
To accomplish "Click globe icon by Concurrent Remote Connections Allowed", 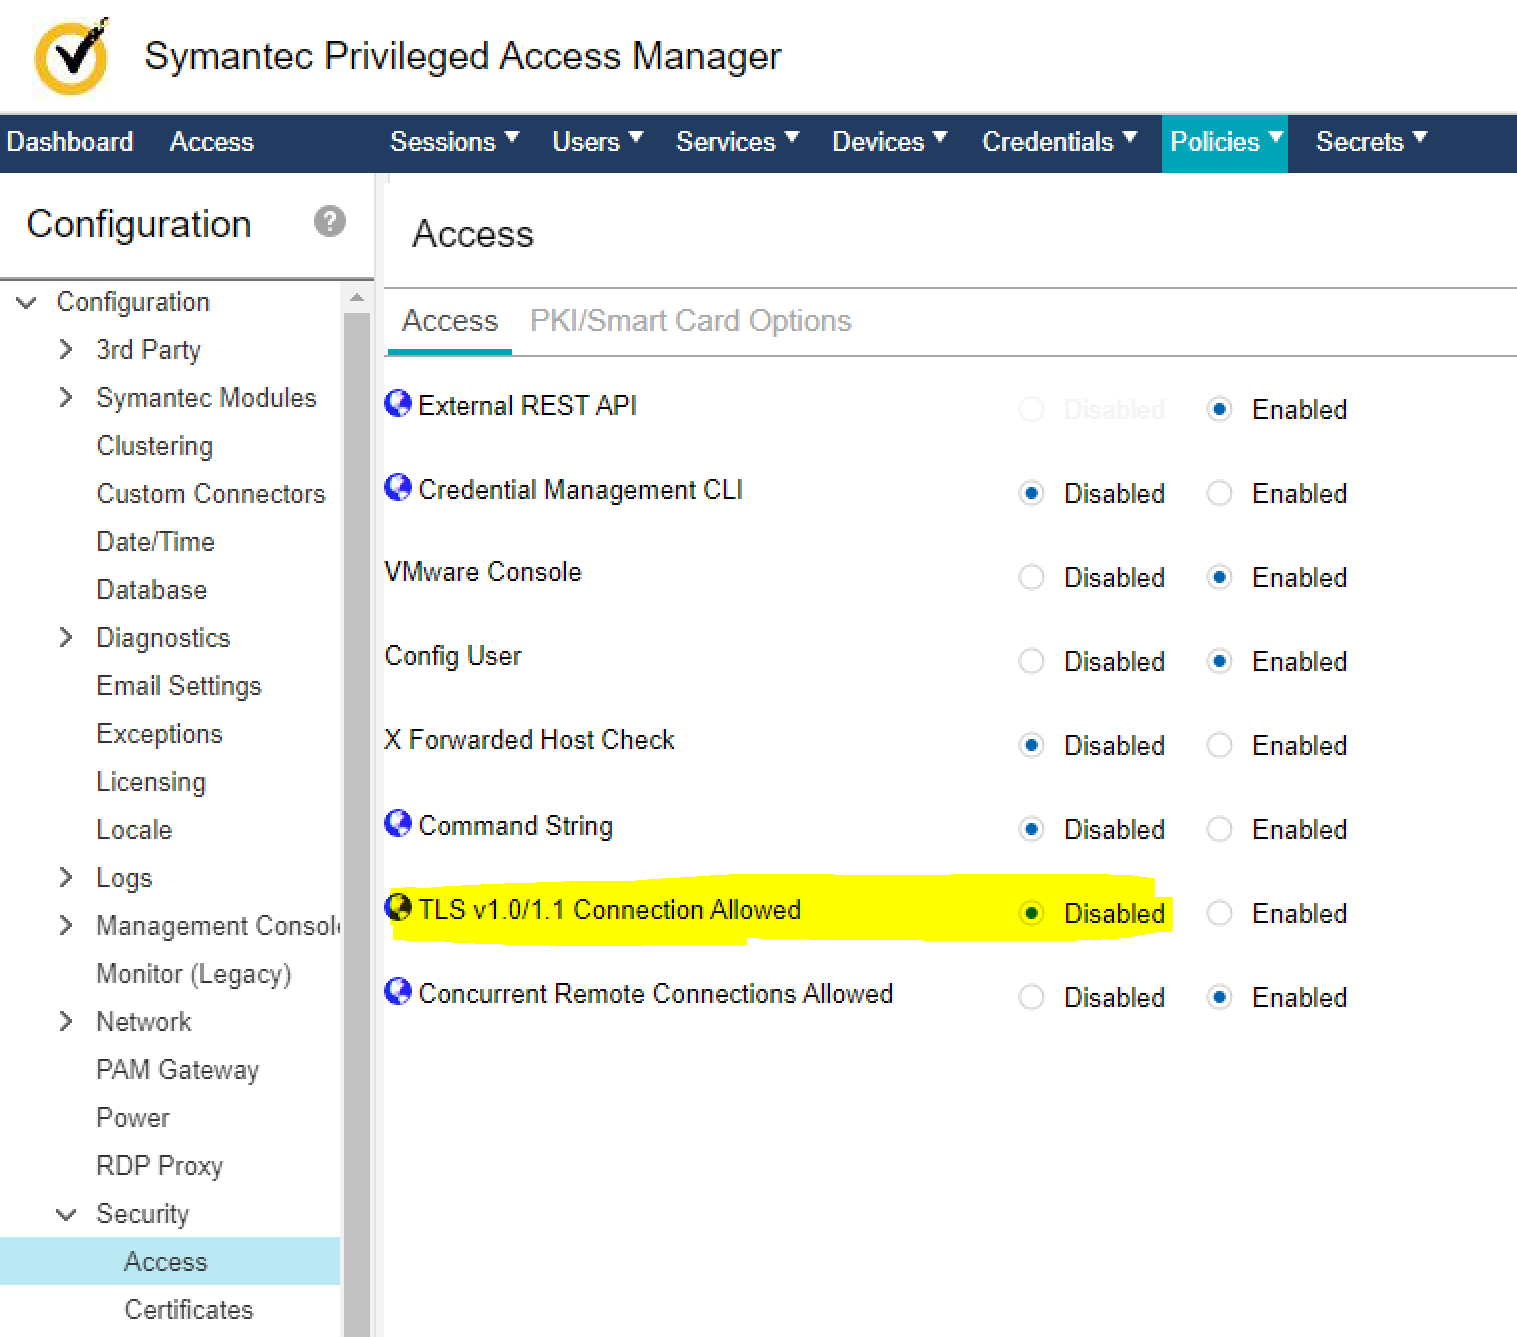I will point(398,992).
